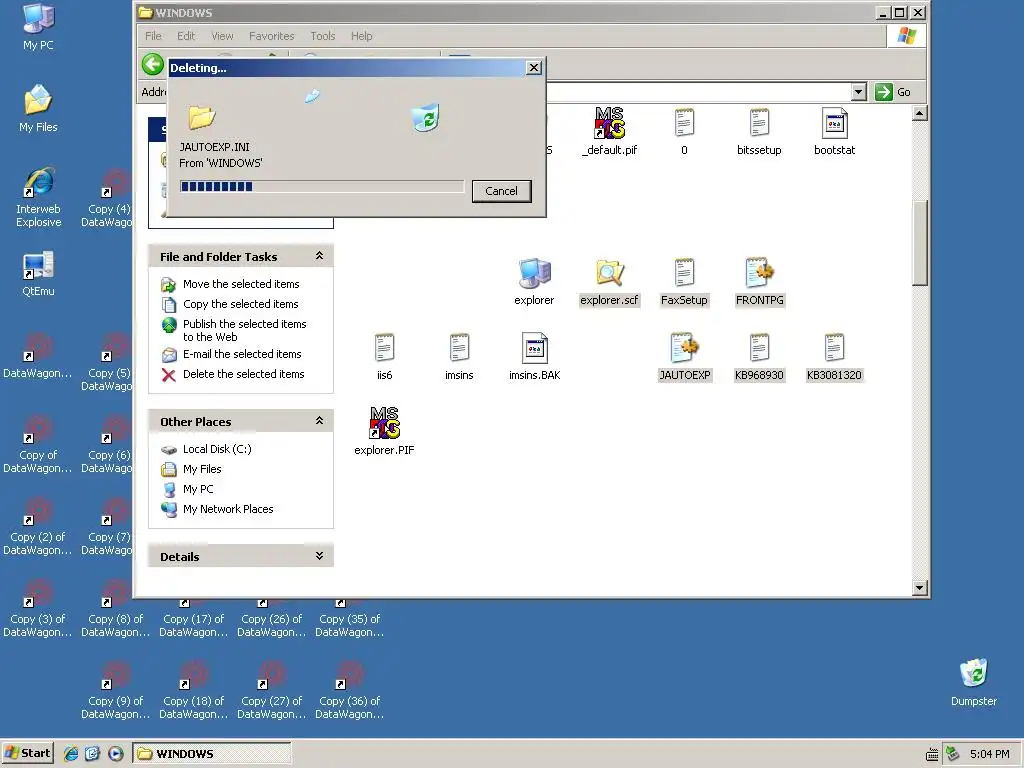Select the FRONTPG settings file

pyautogui.click(x=759, y=282)
